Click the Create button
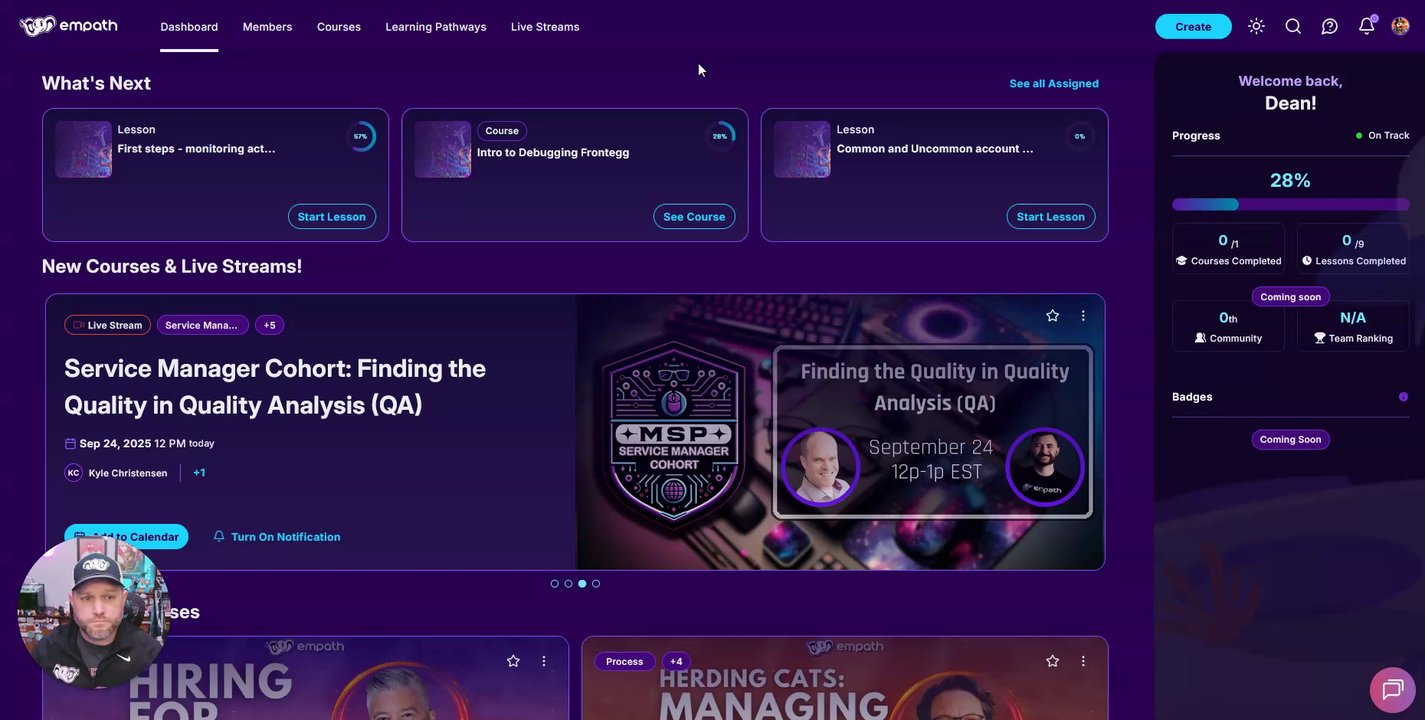 pos(1193,27)
